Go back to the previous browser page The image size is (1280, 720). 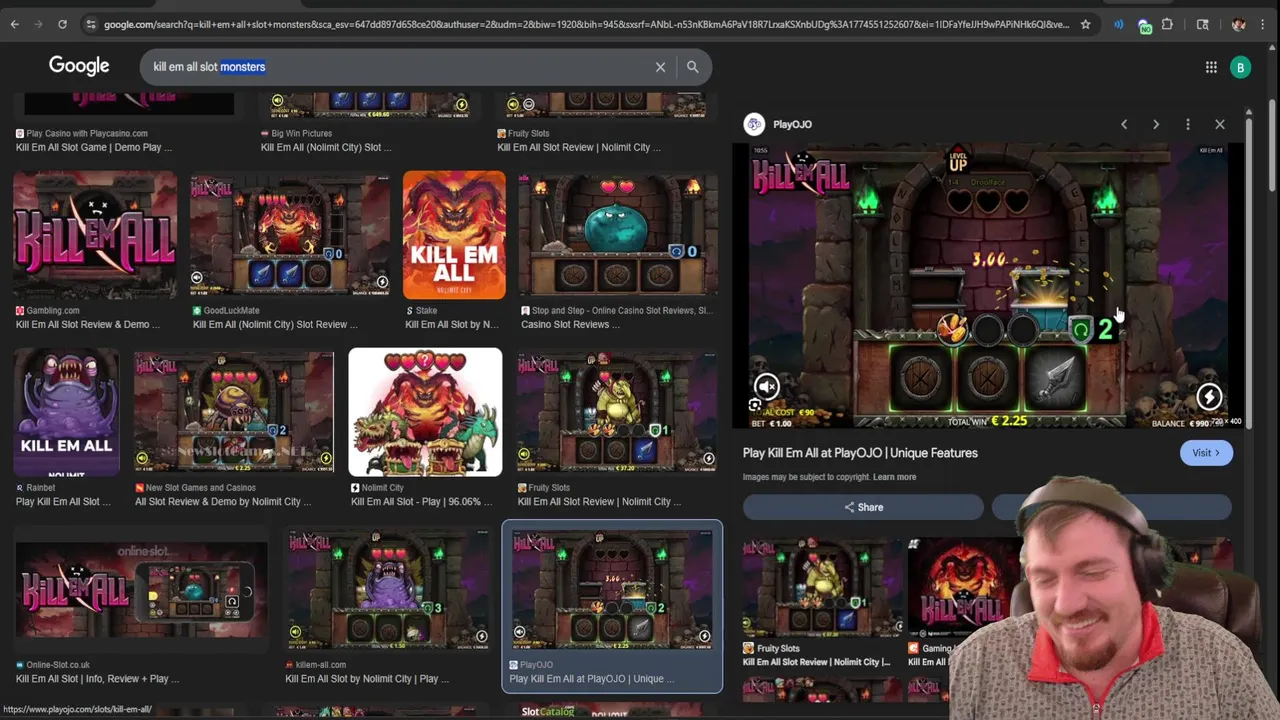click(14, 24)
